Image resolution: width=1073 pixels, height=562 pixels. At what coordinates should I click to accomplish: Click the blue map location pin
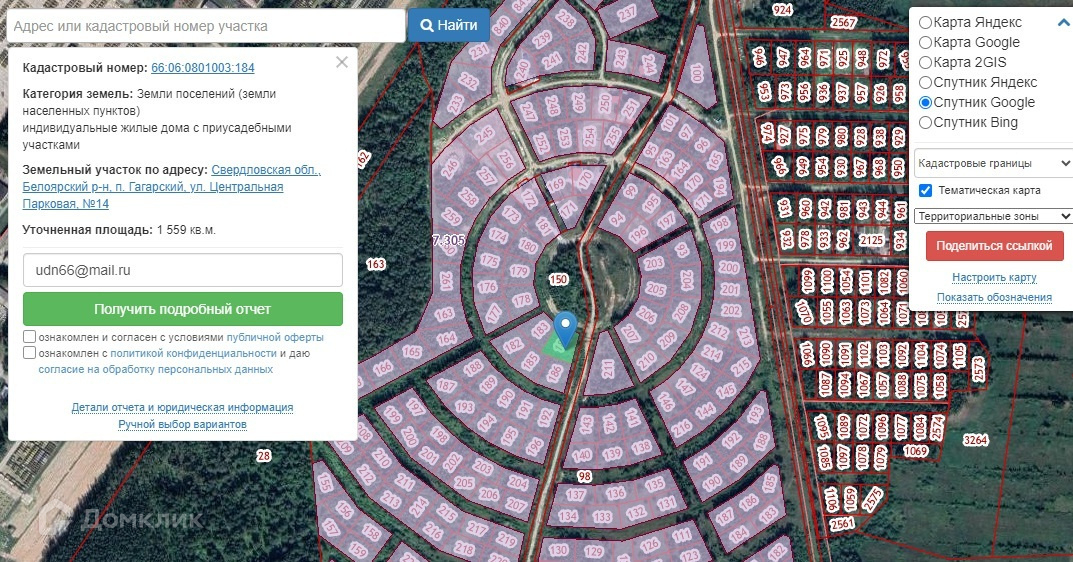click(565, 330)
